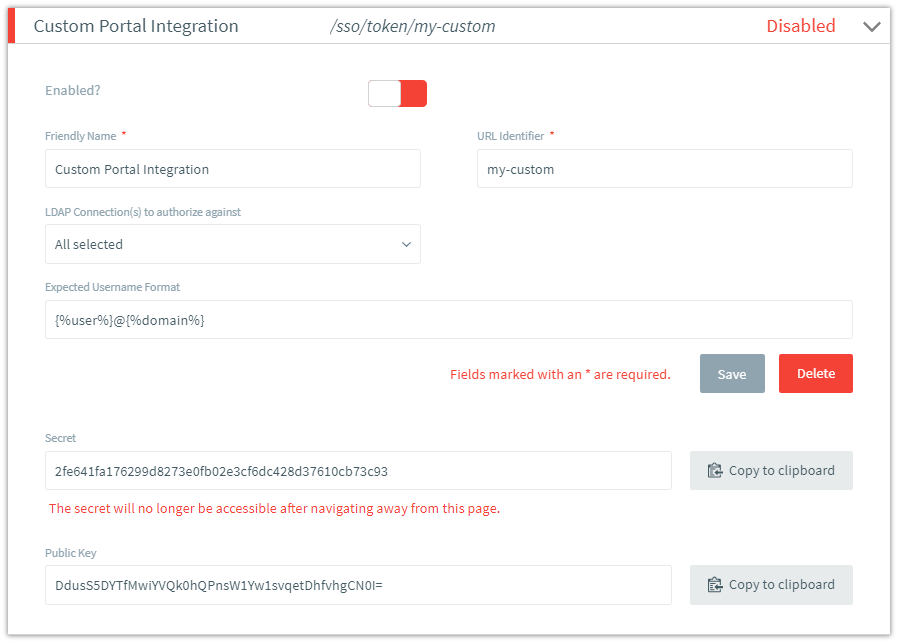The image size is (900, 644).
Task: Click the LDAP Connection(s) field label
Action: pos(143,212)
